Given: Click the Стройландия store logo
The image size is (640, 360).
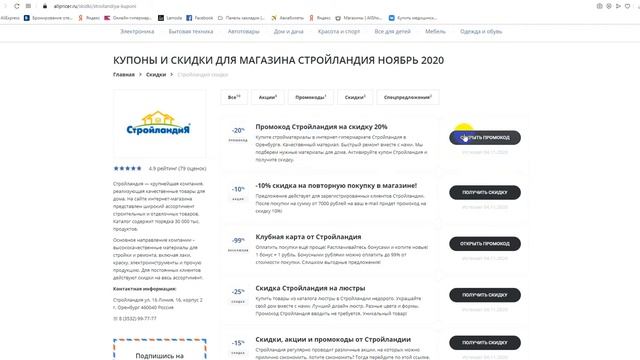Looking at the screenshot, I should coord(158,123).
